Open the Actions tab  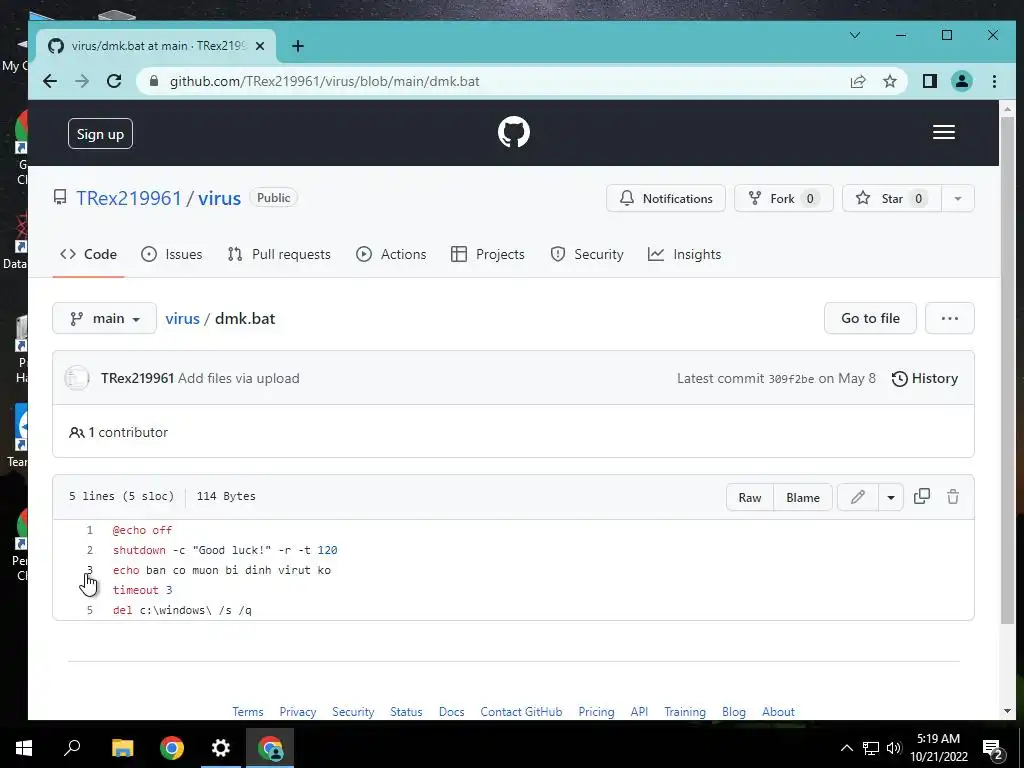click(x=391, y=254)
